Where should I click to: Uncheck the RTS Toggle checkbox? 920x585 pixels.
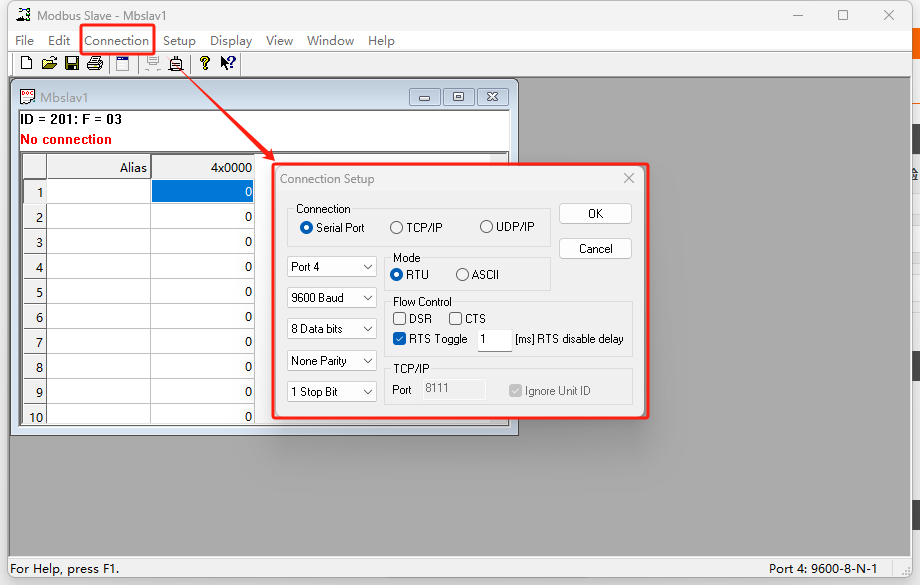click(400, 339)
